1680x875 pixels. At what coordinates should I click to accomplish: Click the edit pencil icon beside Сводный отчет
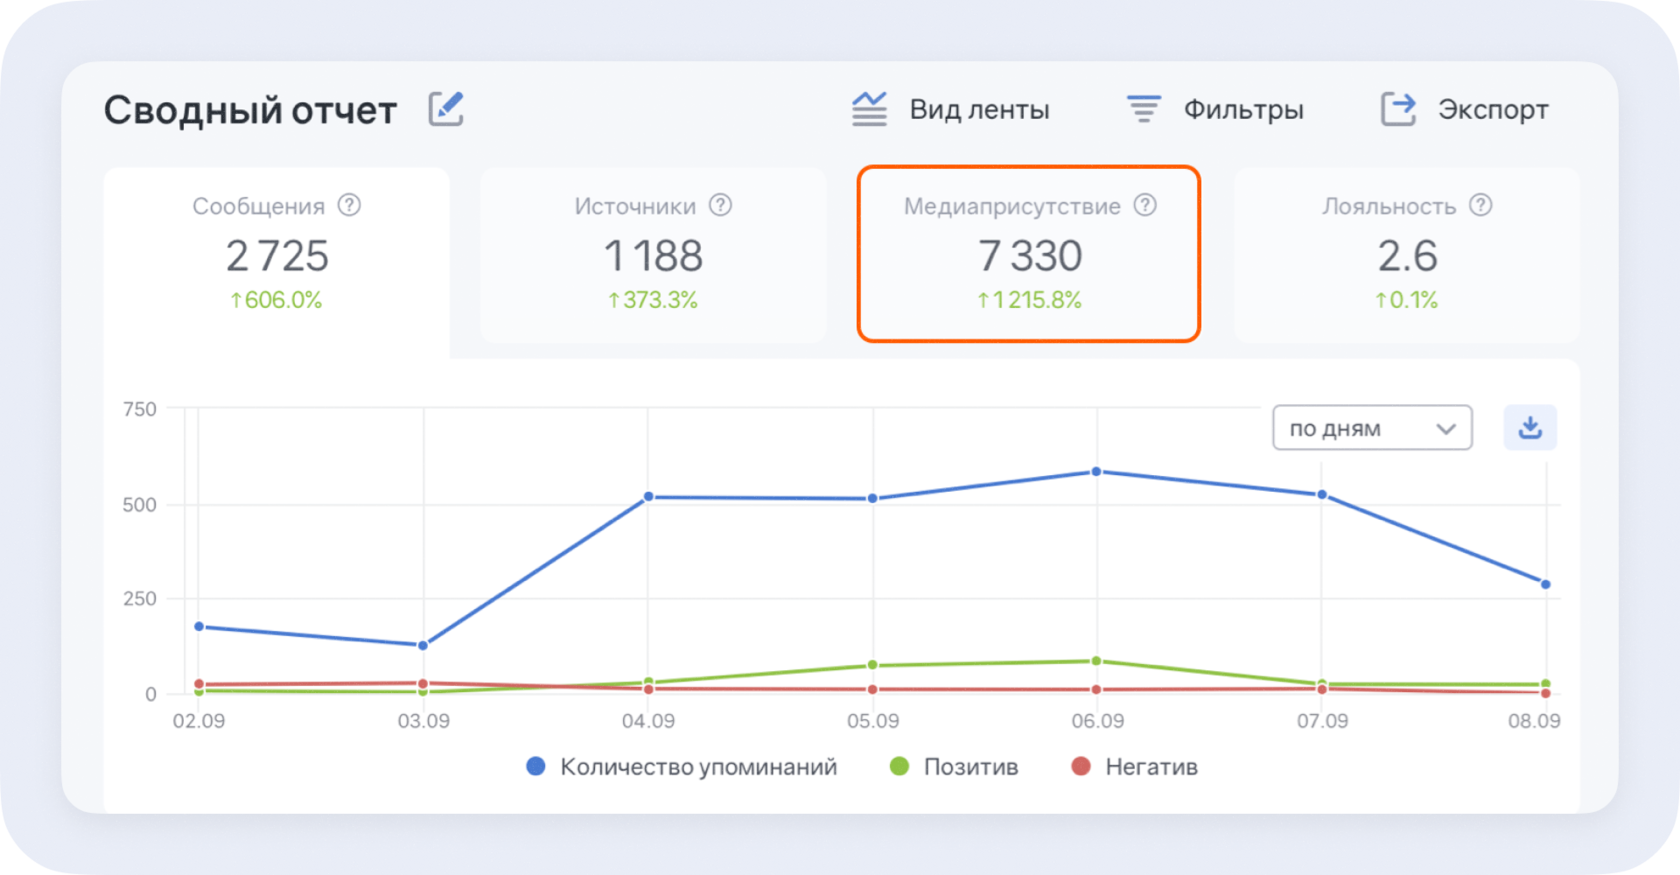point(446,109)
